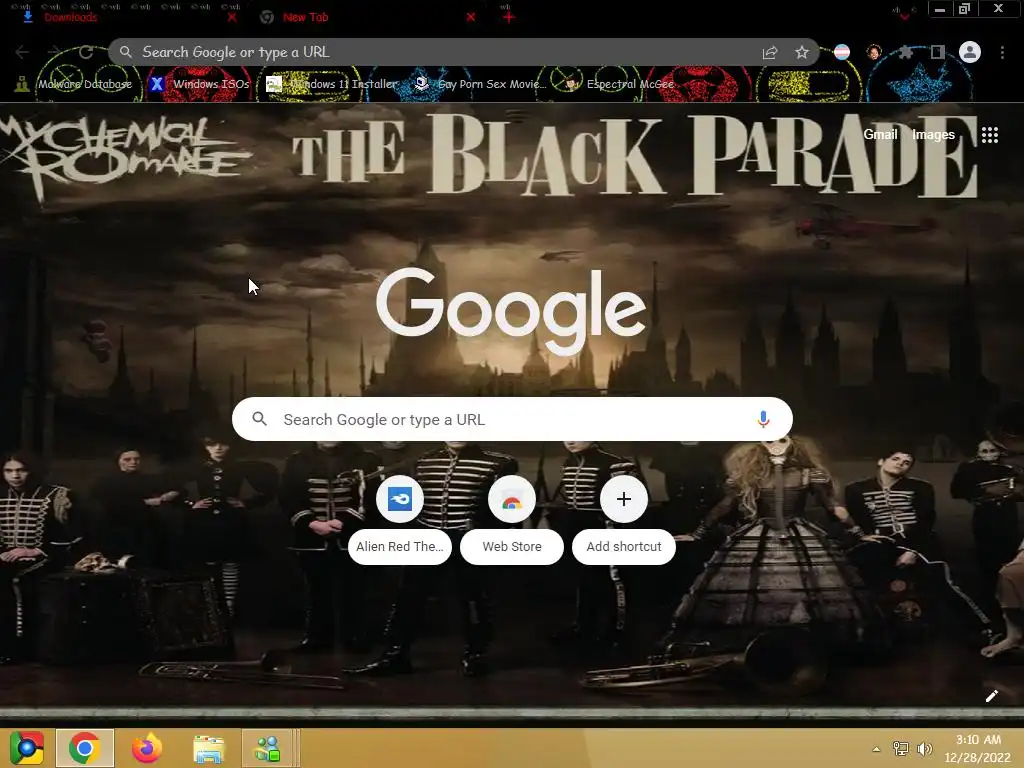Open the Google apps grid

pyautogui.click(x=990, y=135)
